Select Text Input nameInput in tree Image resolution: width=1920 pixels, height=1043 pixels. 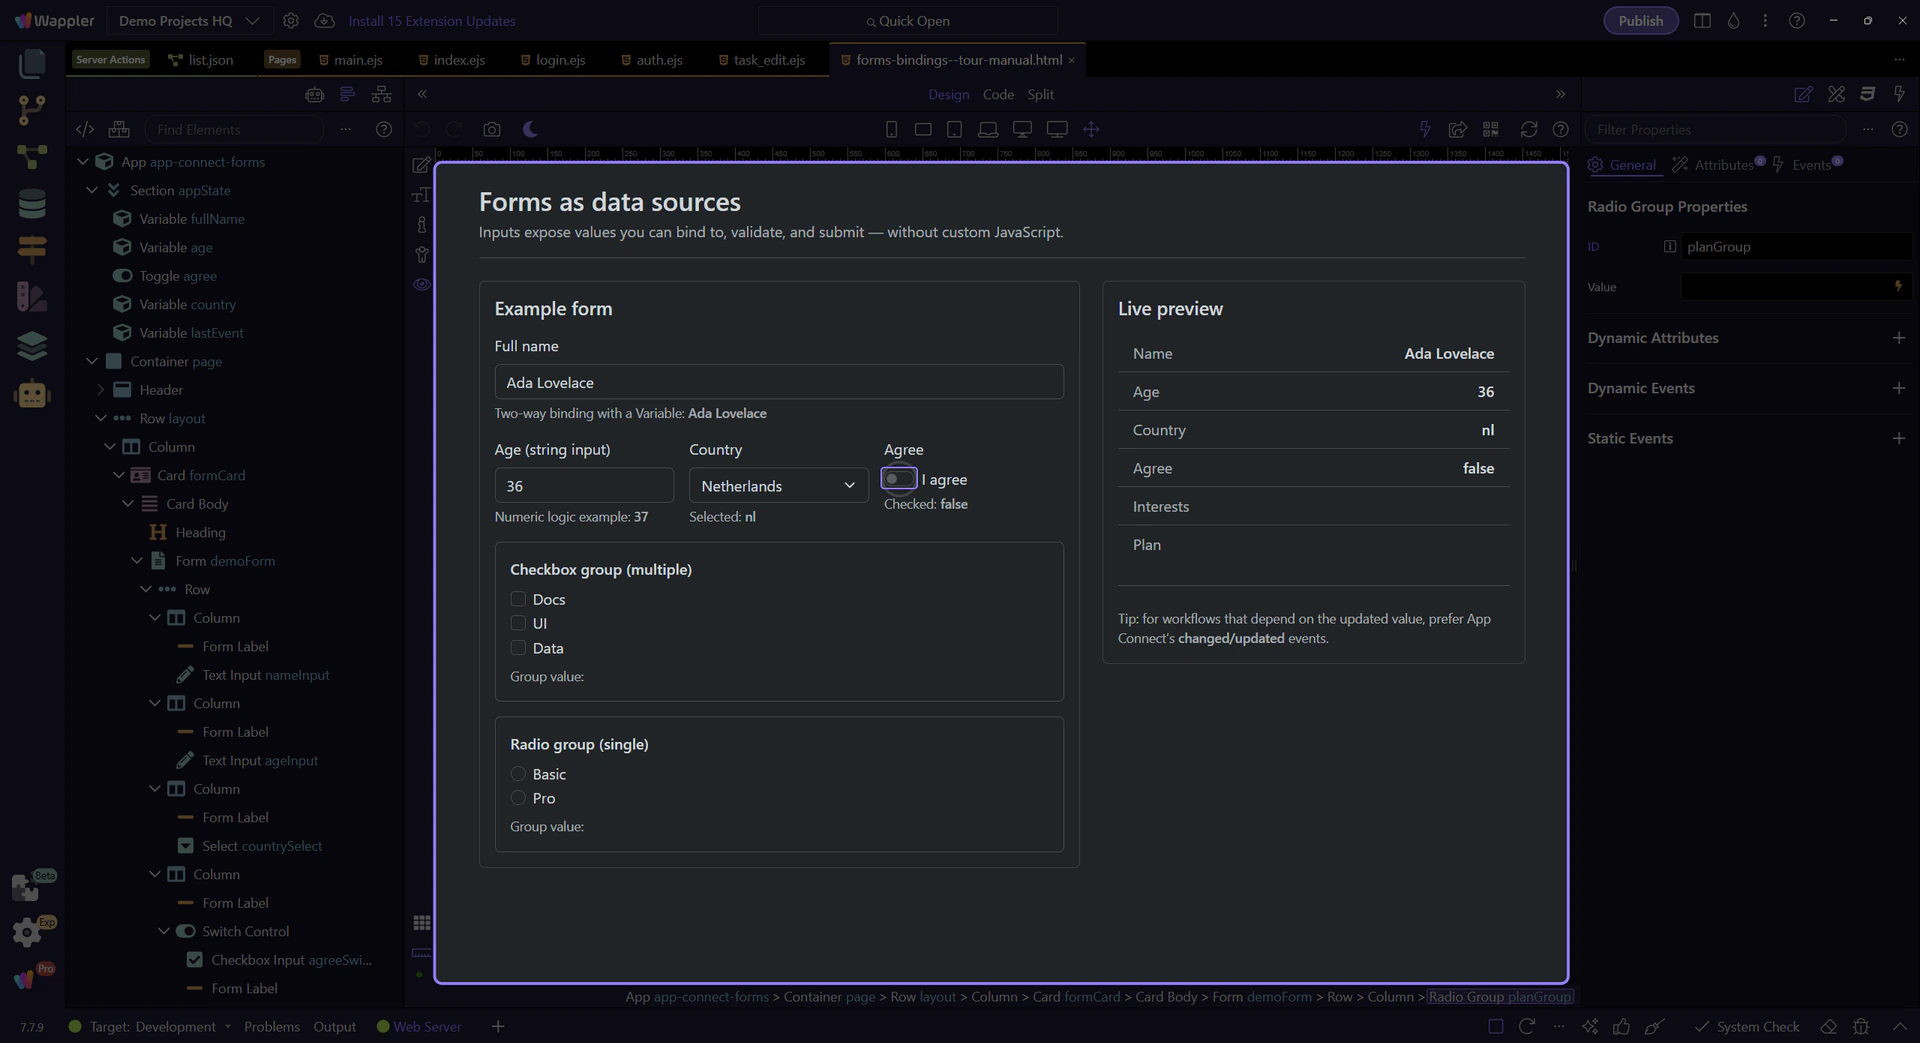pos(265,675)
